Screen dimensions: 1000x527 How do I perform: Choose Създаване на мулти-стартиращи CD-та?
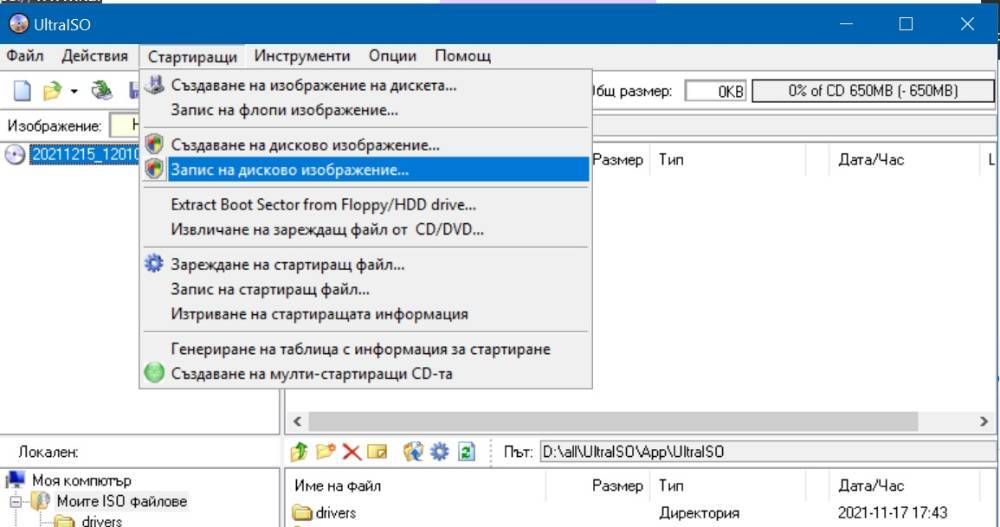(x=365, y=373)
